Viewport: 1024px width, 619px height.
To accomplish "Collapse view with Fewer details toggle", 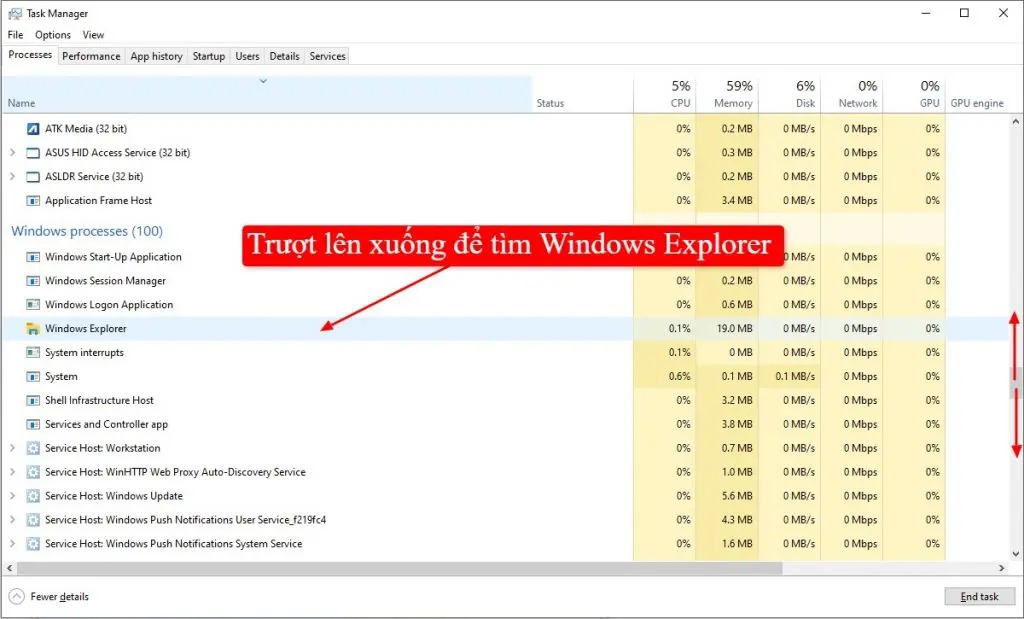I will (17, 597).
